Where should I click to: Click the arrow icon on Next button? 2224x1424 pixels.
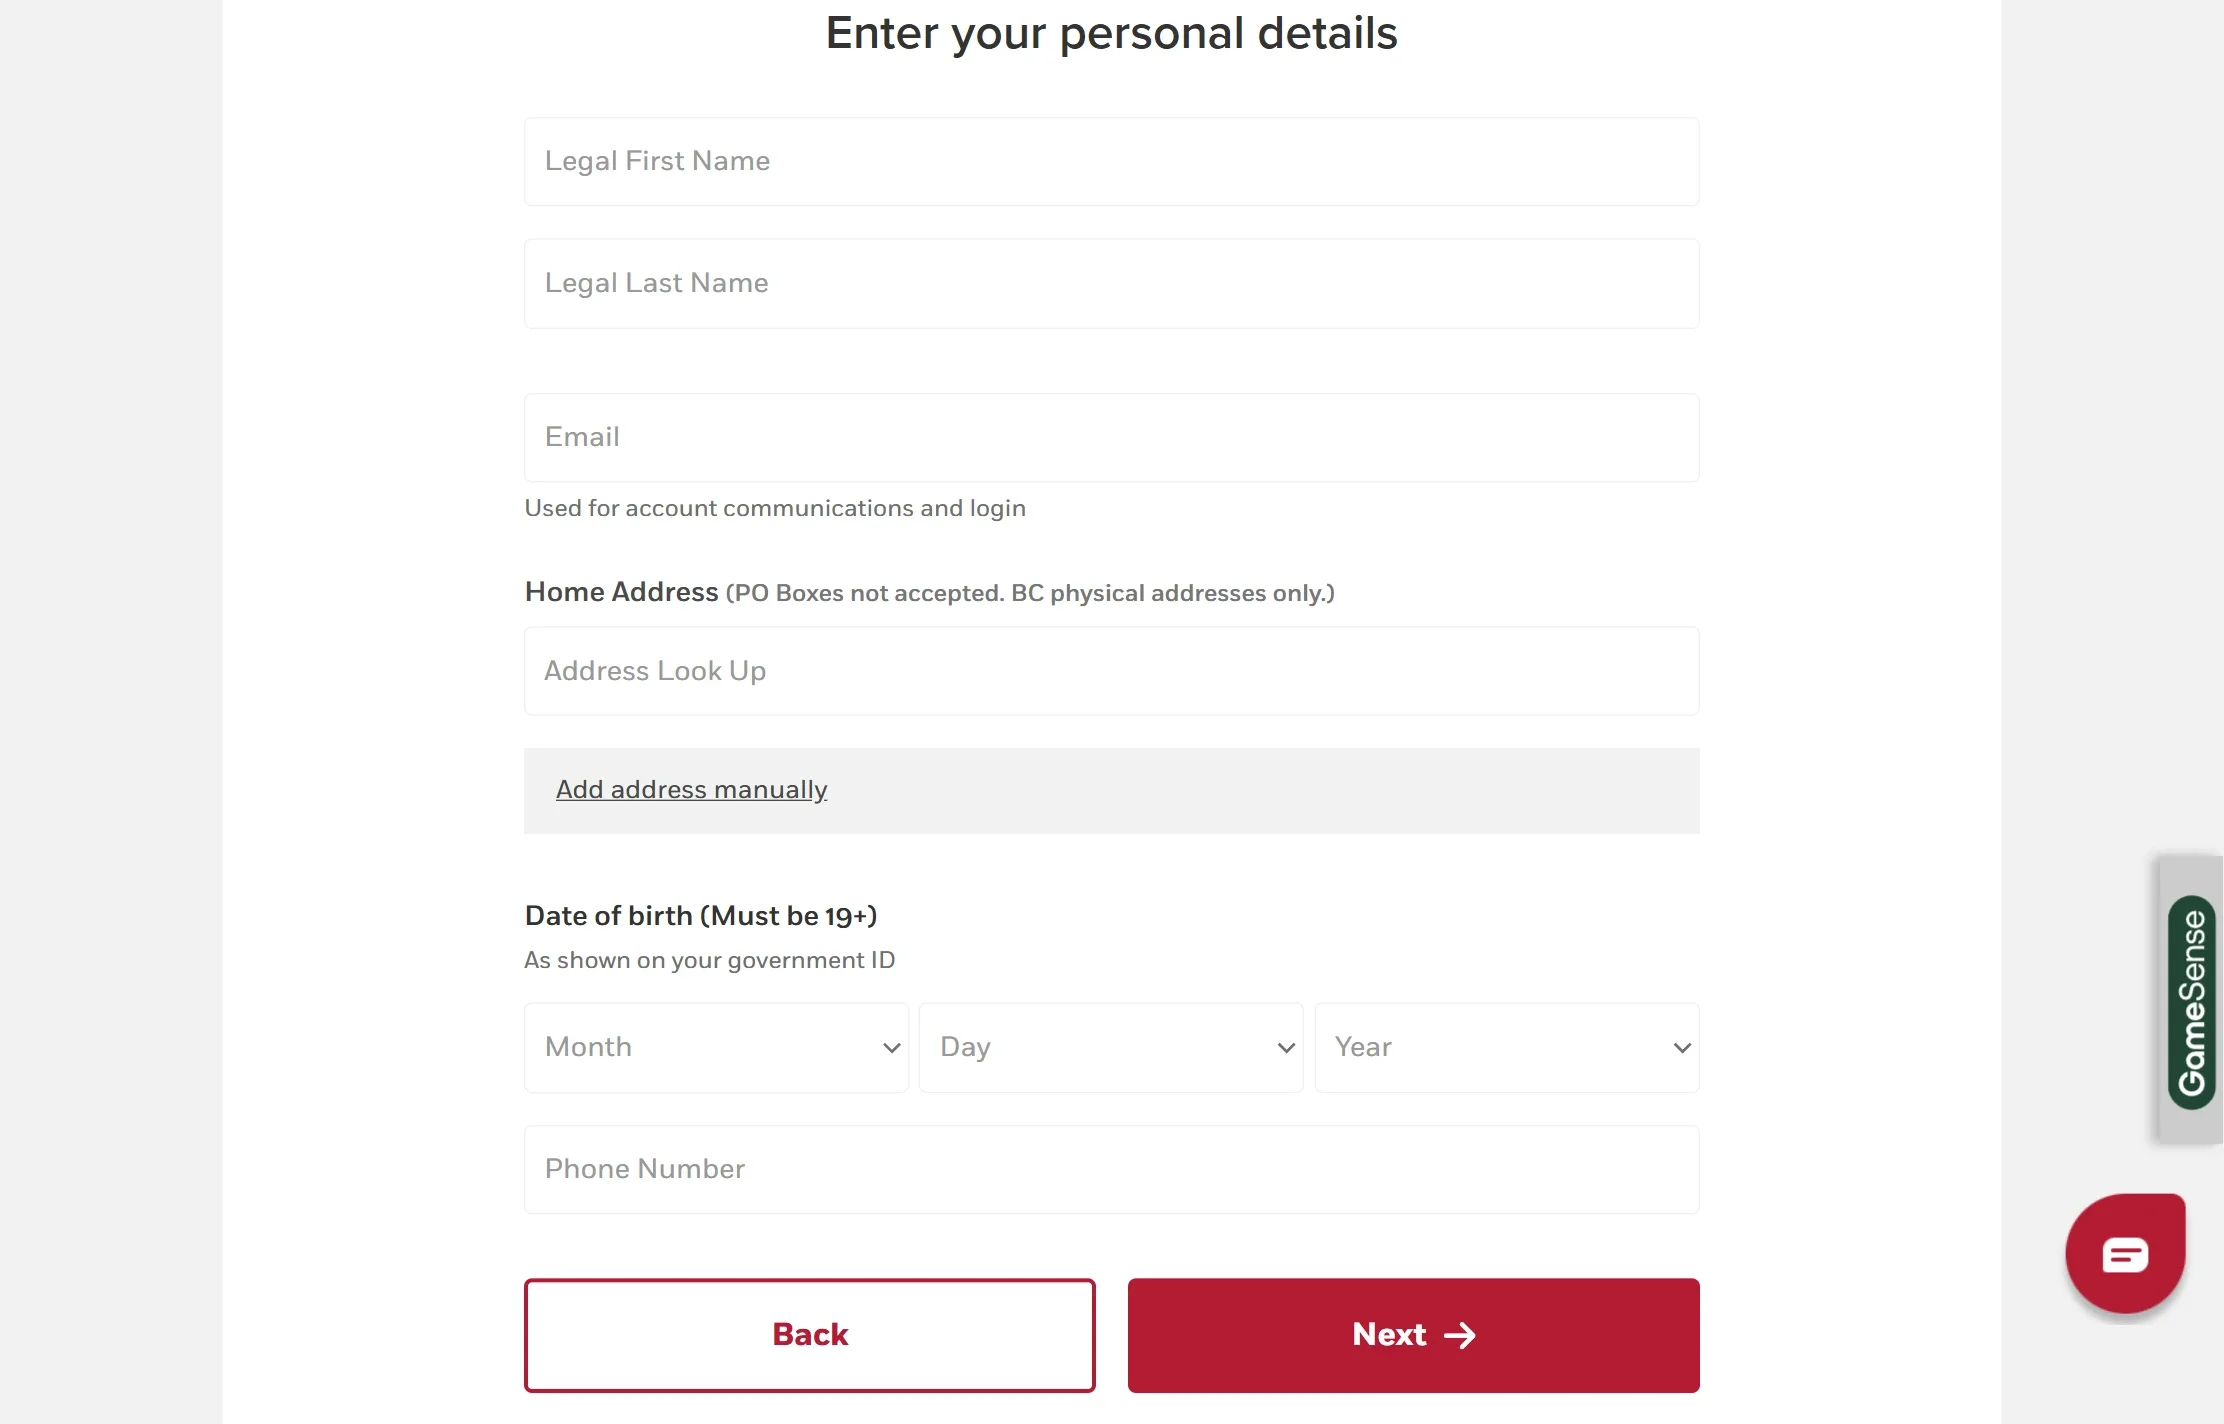[x=1460, y=1336]
